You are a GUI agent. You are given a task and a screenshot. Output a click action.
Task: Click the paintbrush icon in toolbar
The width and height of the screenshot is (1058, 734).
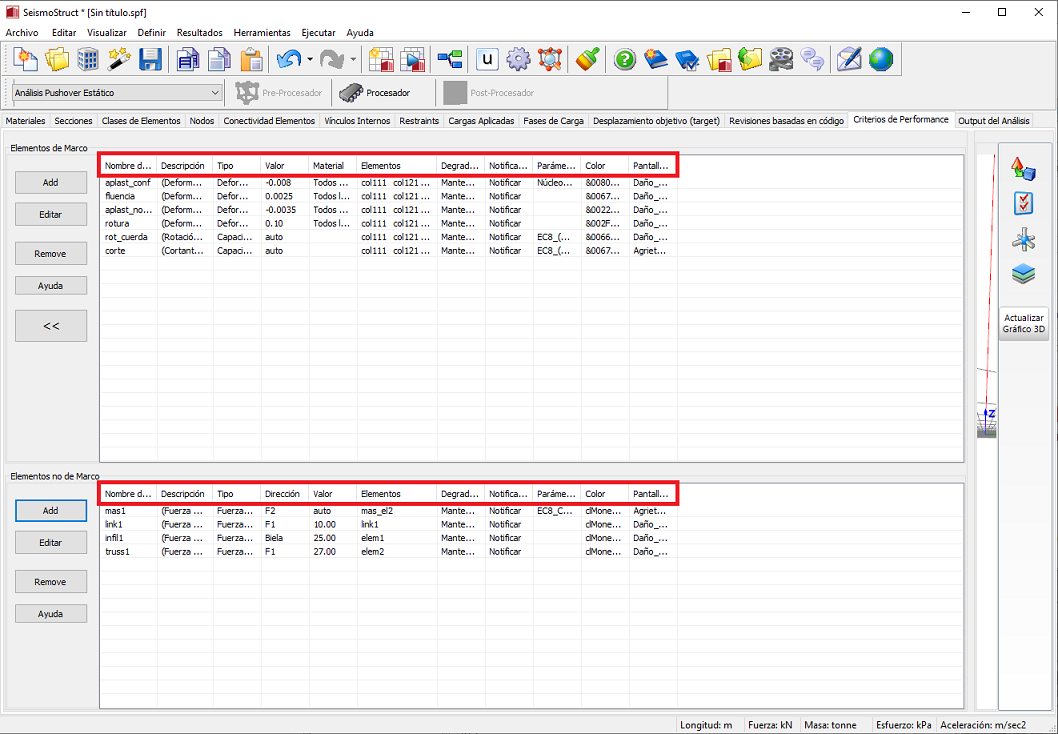click(587, 60)
